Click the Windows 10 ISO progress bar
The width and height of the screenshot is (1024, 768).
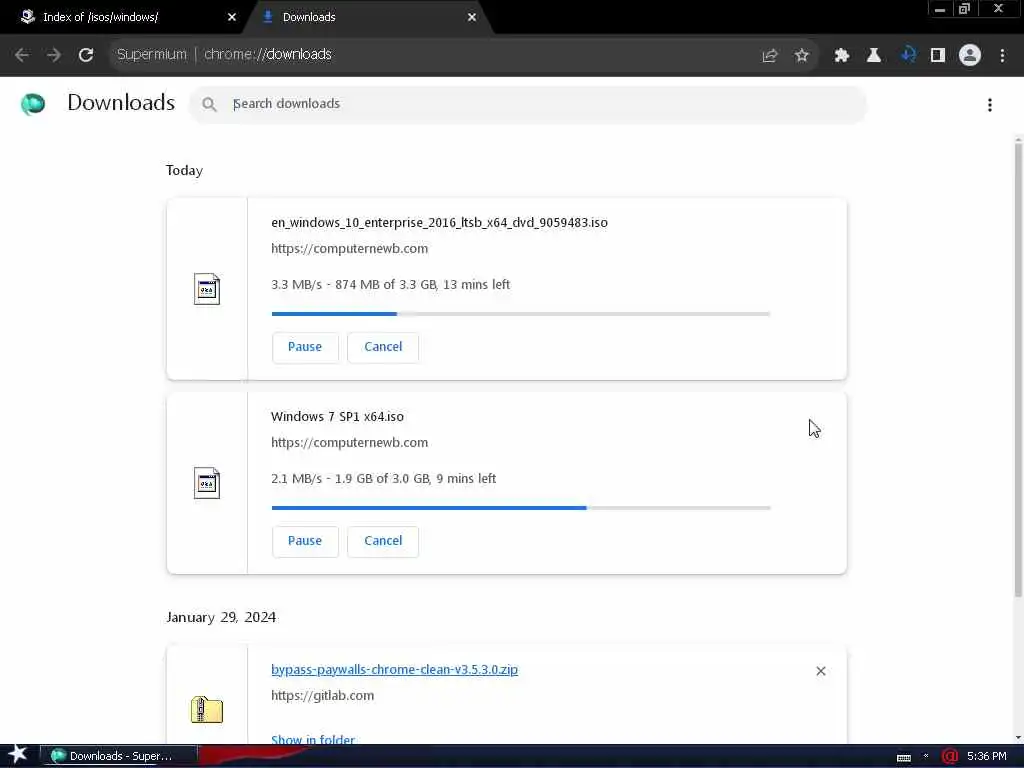520,314
